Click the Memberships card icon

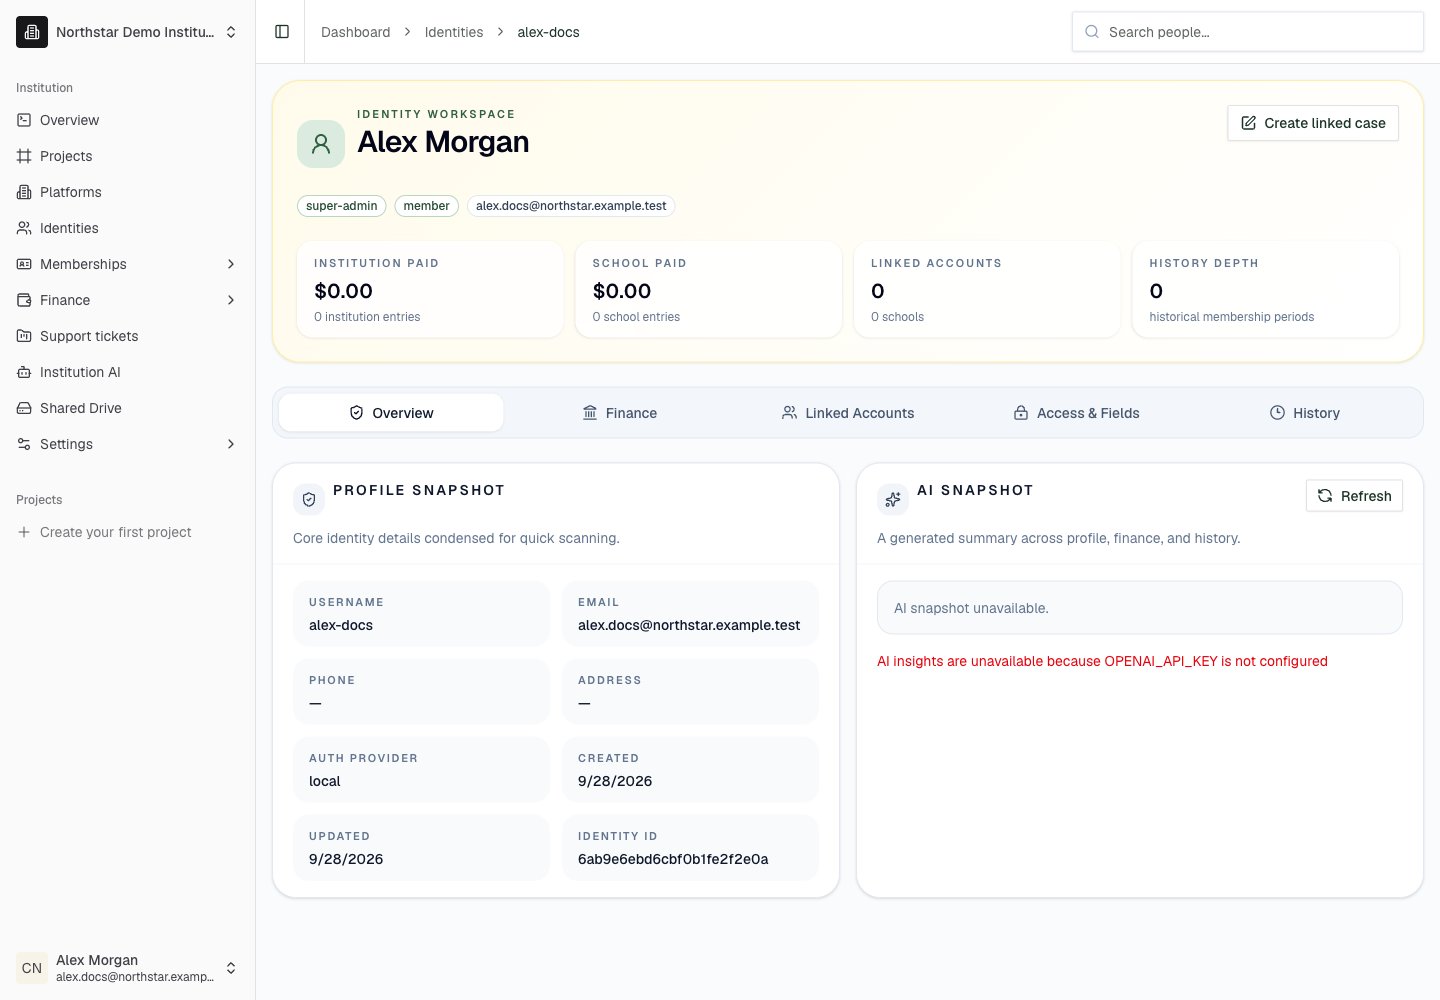point(24,264)
